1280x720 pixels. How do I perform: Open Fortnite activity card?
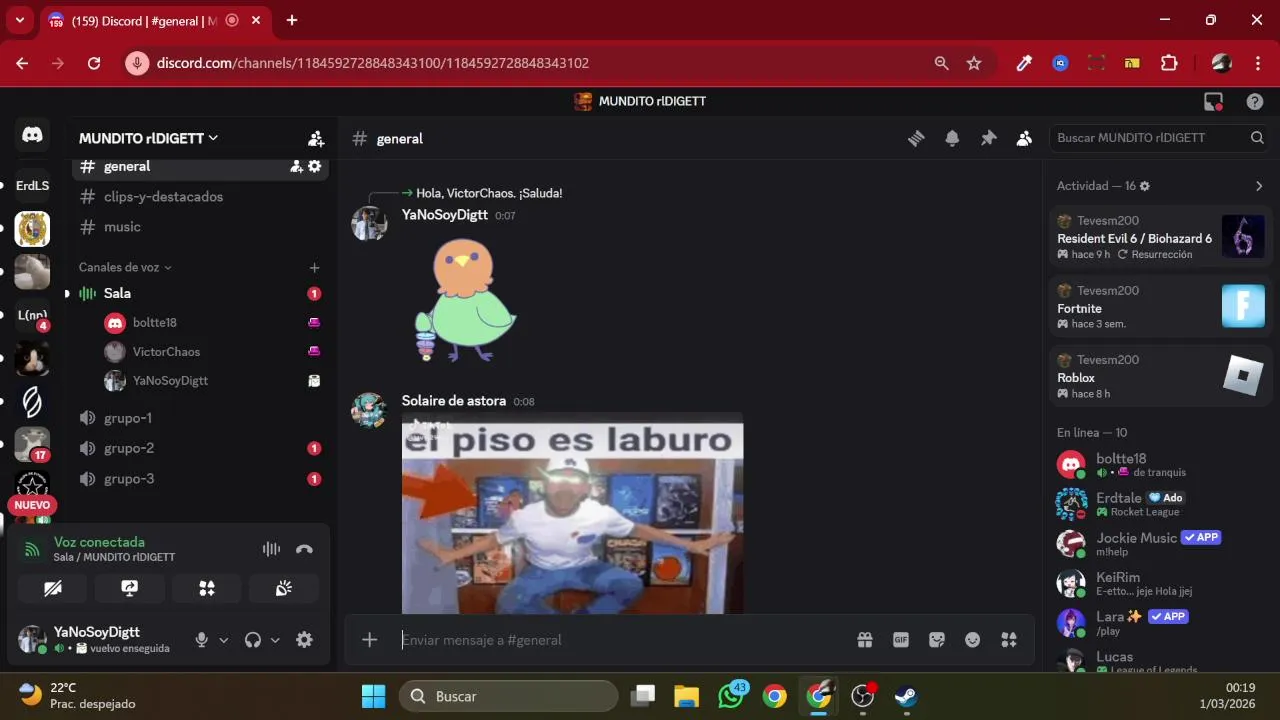pos(1160,307)
